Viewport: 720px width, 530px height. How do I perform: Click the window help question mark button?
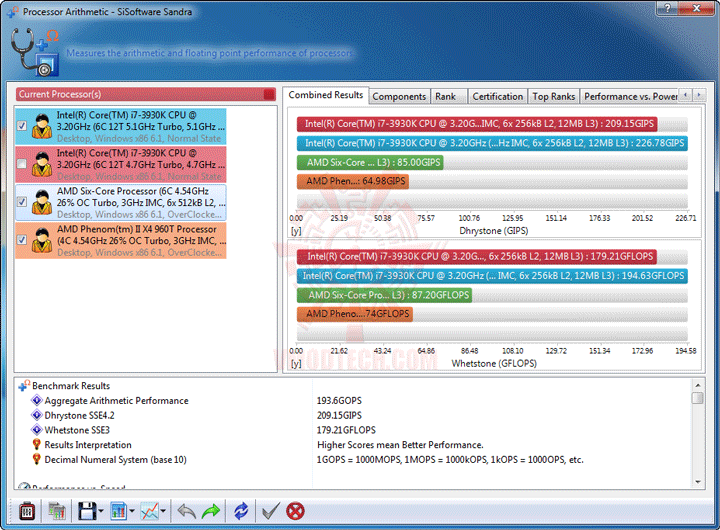pos(667,8)
